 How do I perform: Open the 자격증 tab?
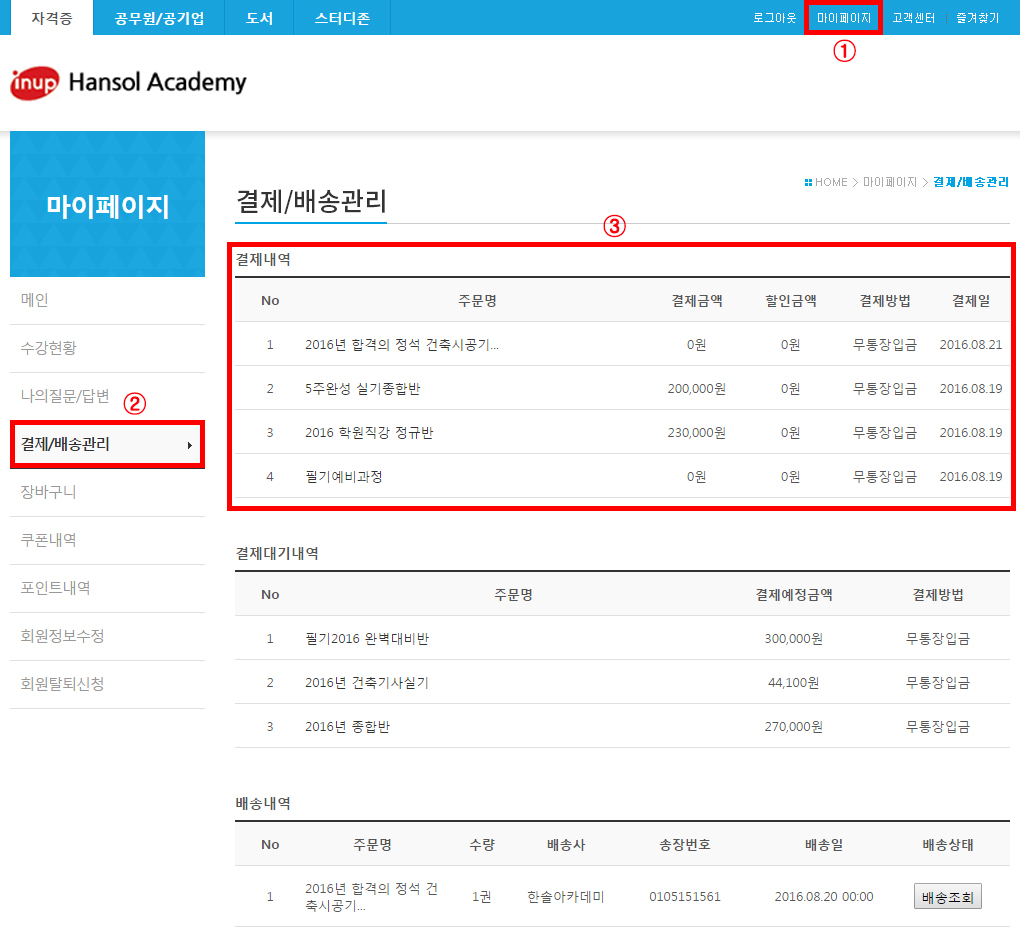pyautogui.click(x=52, y=18)
